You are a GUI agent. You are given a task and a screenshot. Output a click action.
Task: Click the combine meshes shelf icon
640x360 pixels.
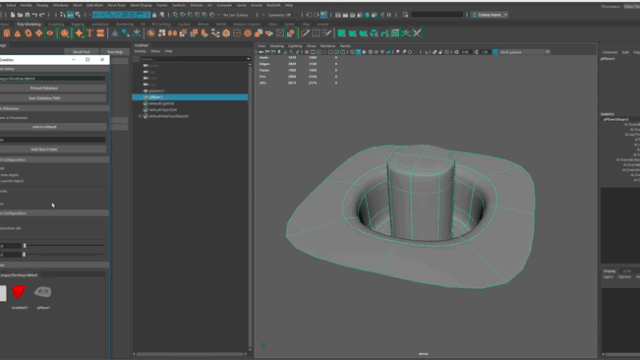point(151,33)
